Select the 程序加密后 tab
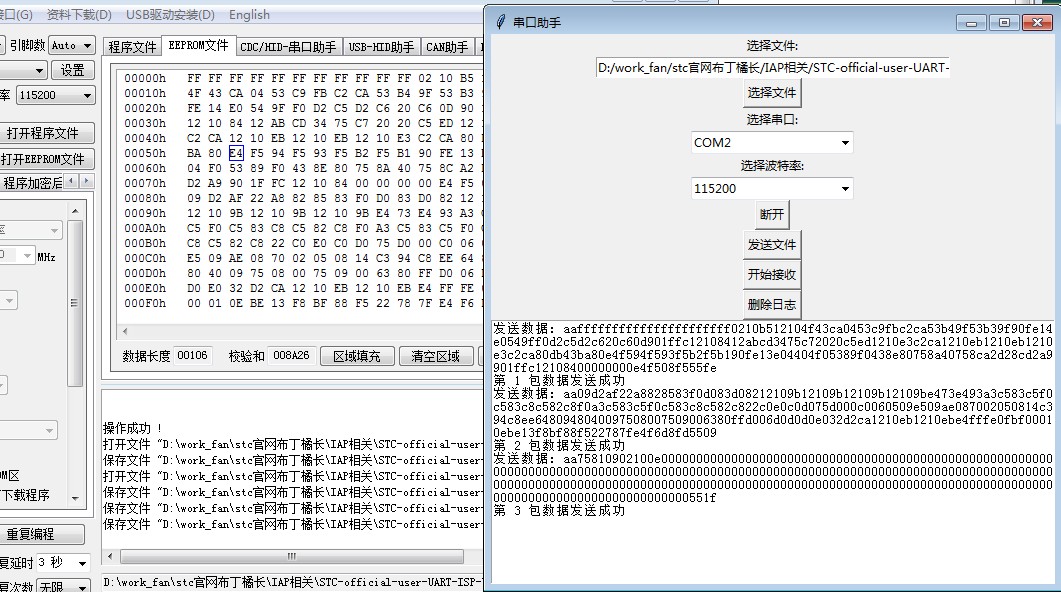The width and height of the screenshot is (1061, 592). [32, 183]
